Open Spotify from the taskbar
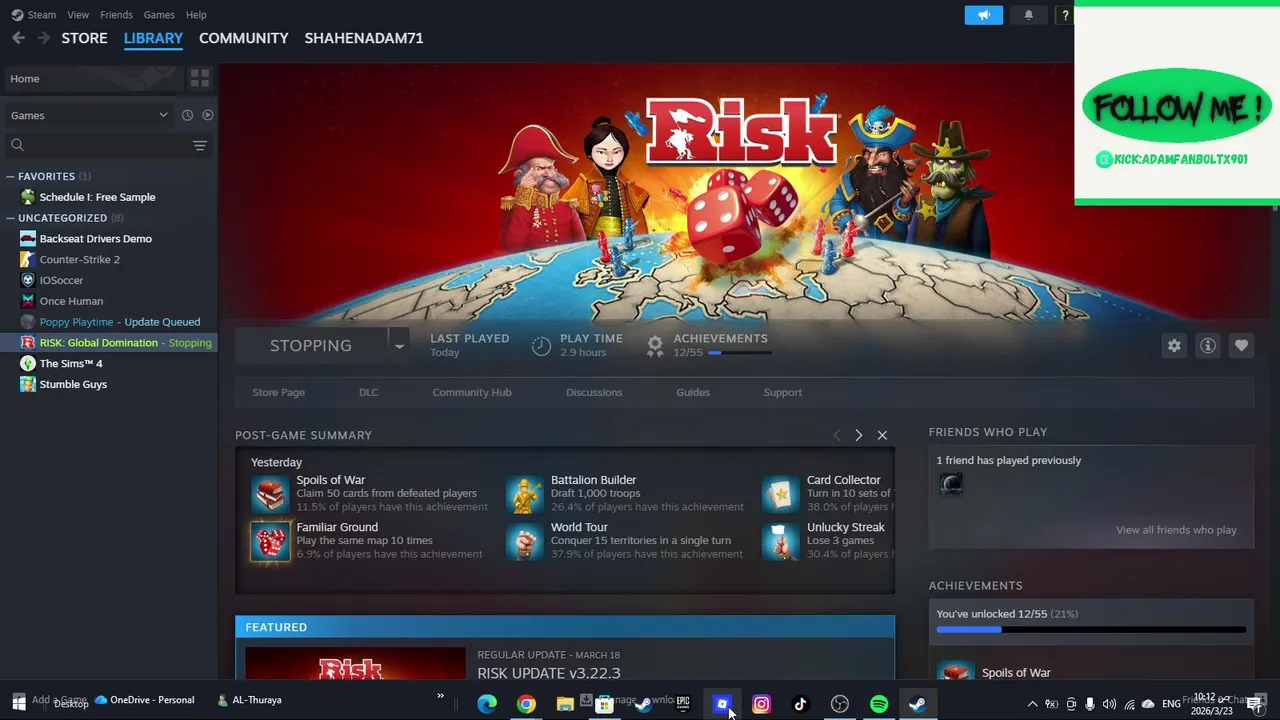This screenshot has height=720, width=1280. point(879,704)
